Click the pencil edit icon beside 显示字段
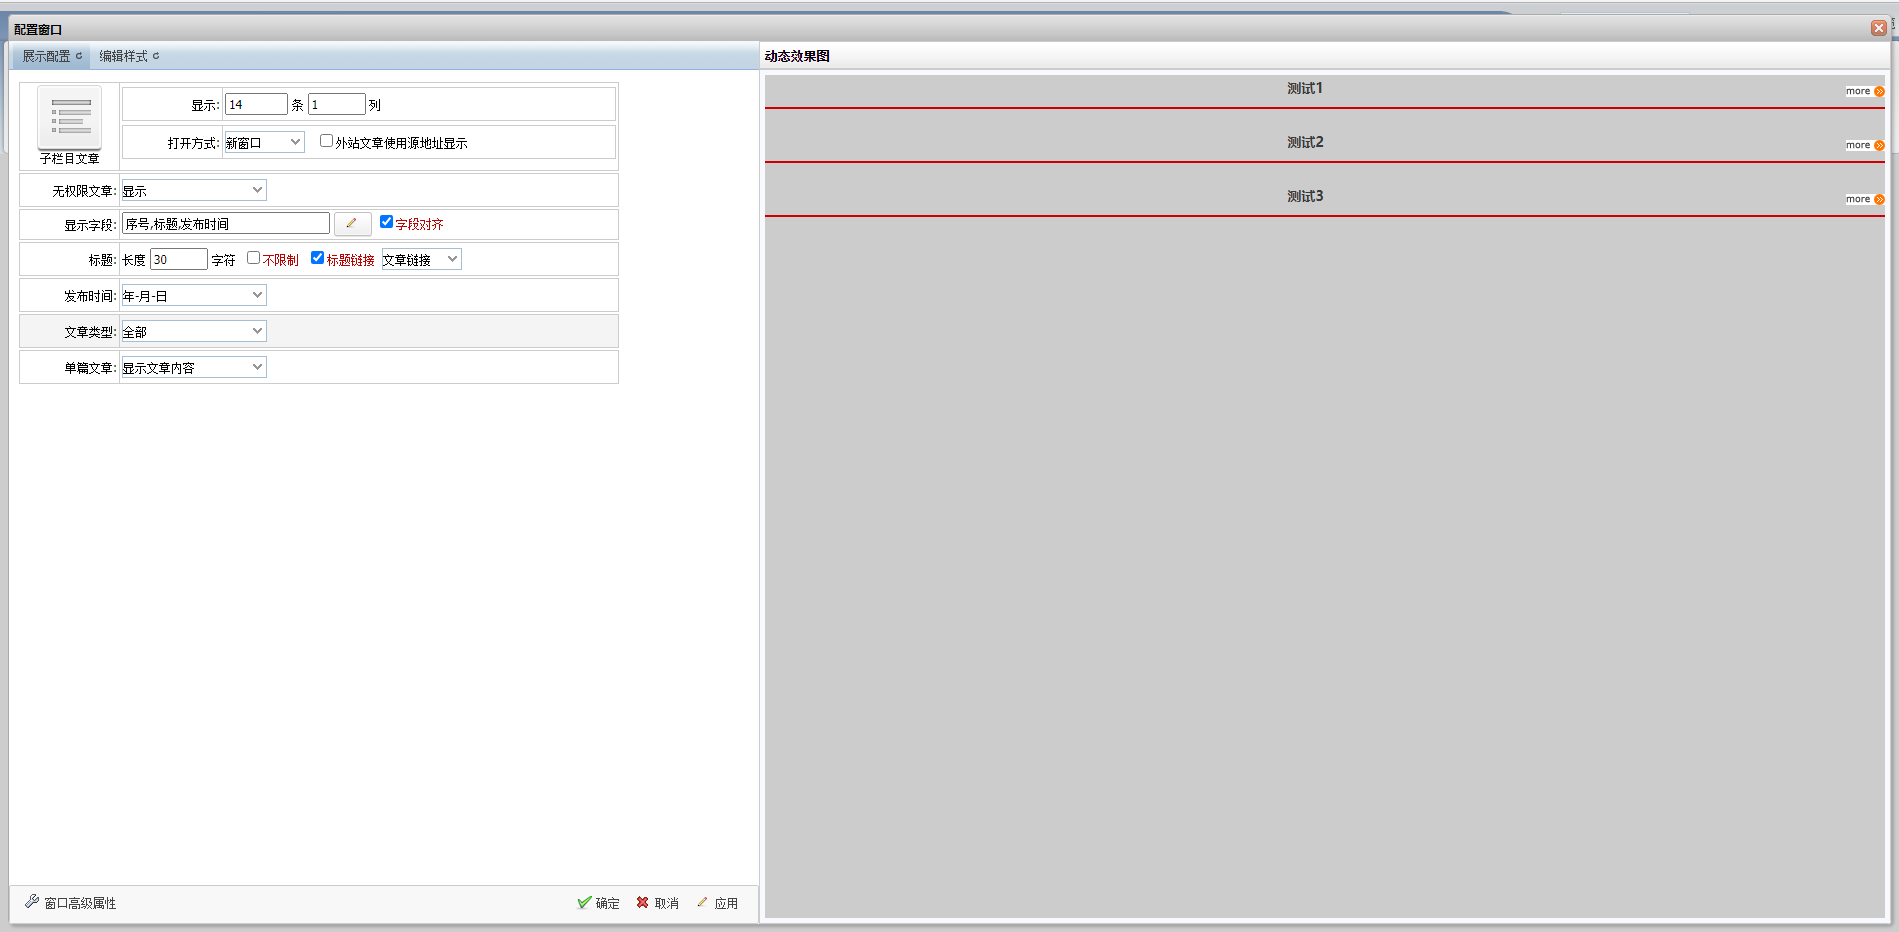Viewport: 1899px width, 932px height. 352,224
